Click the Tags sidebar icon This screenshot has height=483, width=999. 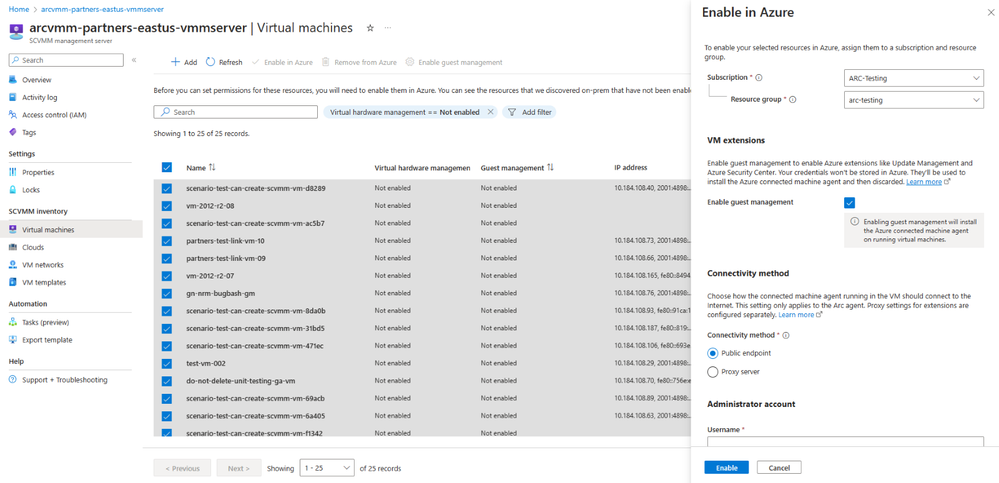coord(13,133)
